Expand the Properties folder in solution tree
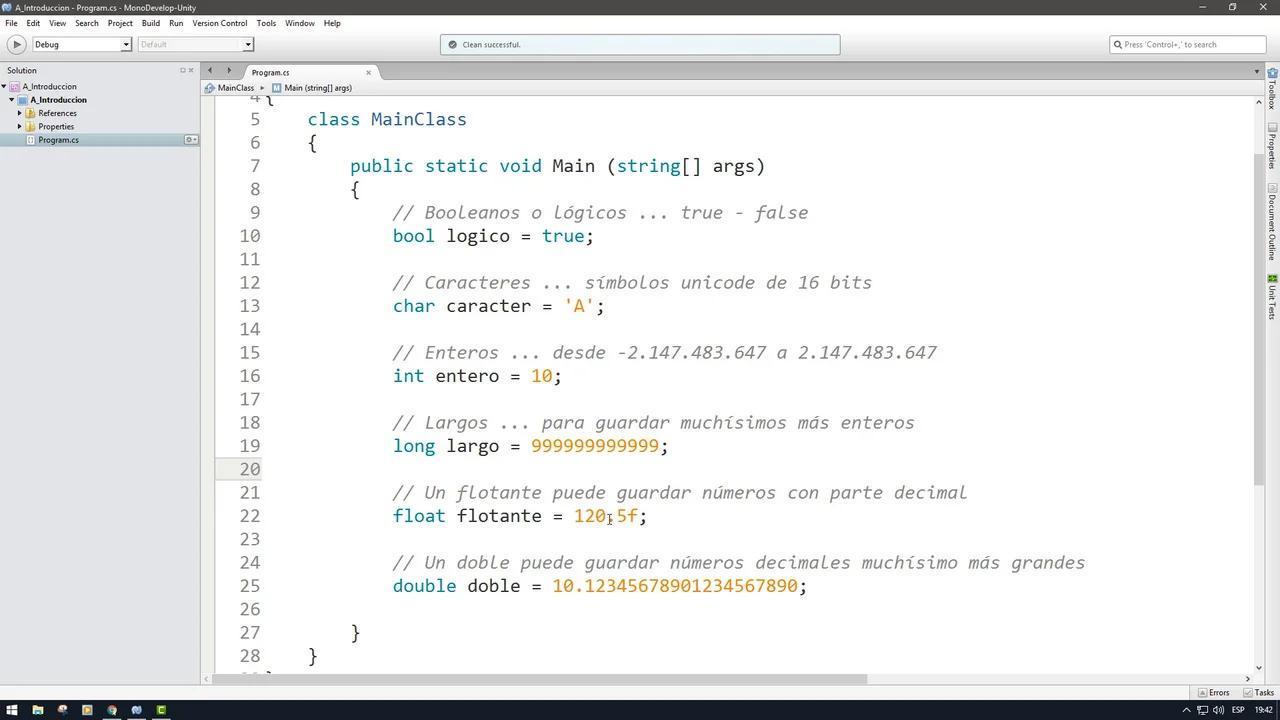 pos(19,126)
